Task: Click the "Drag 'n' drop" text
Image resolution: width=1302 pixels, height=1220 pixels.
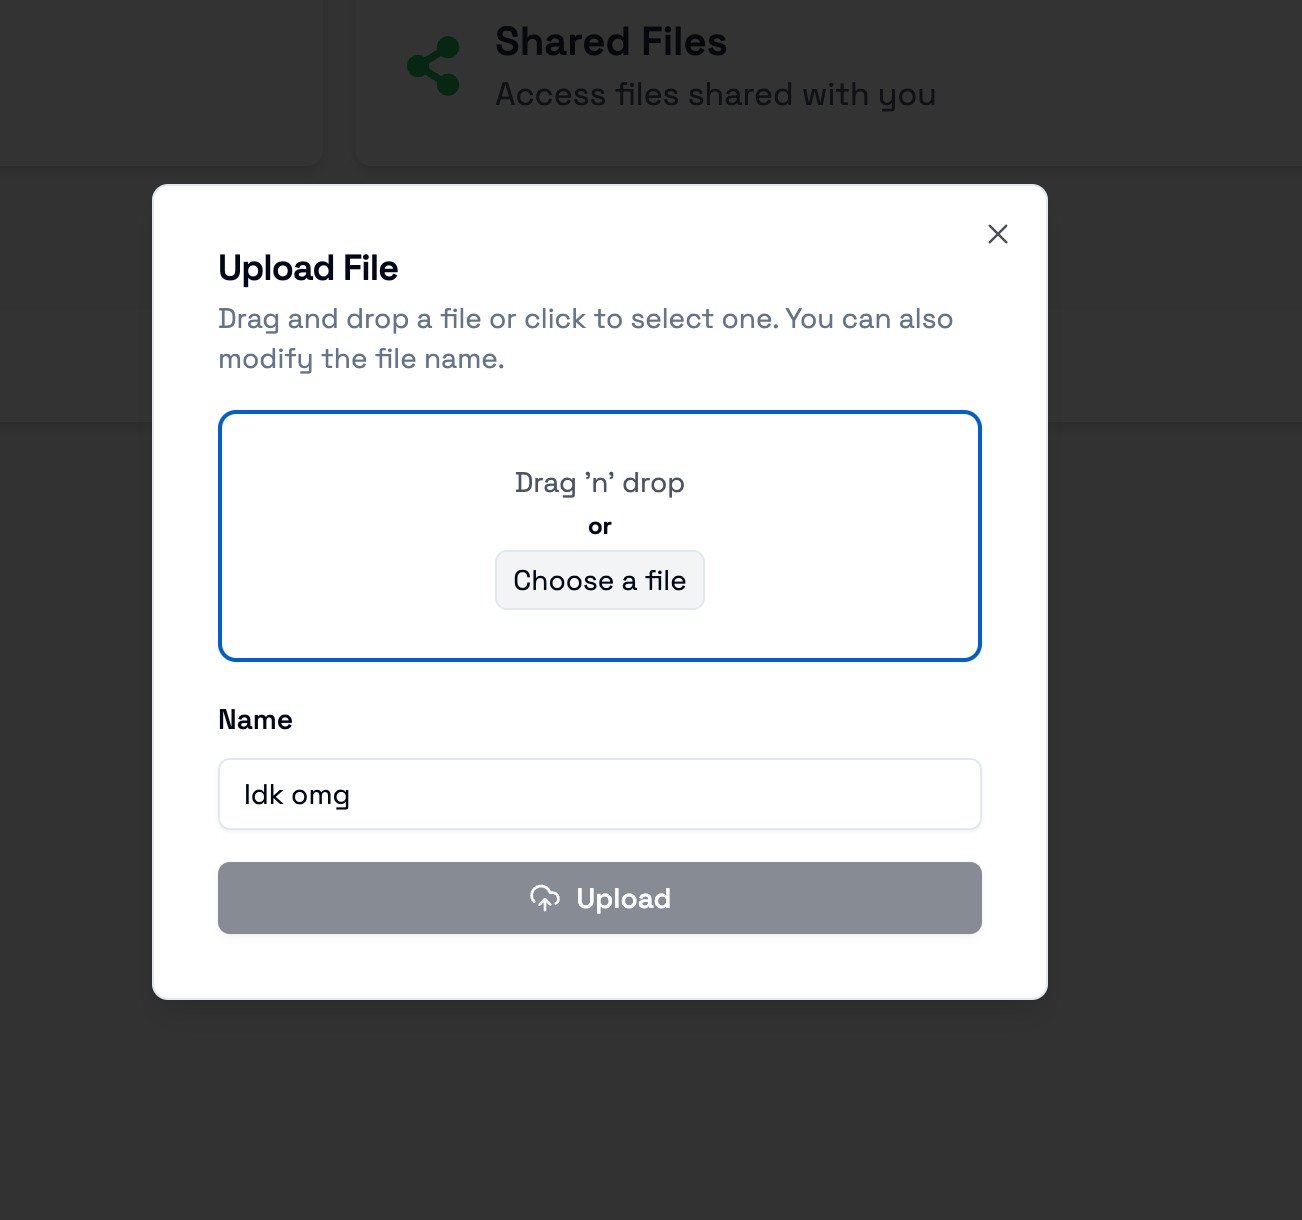Action: tap(599, 483)
